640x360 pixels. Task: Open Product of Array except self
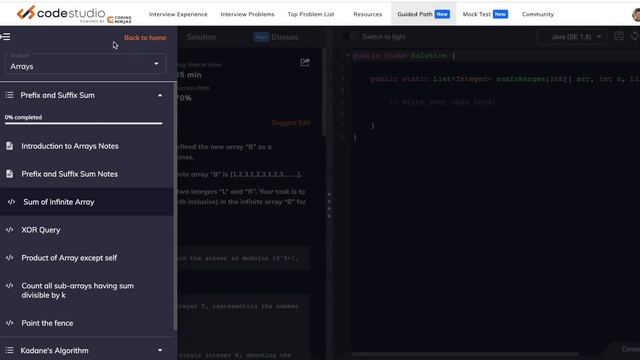69,258
